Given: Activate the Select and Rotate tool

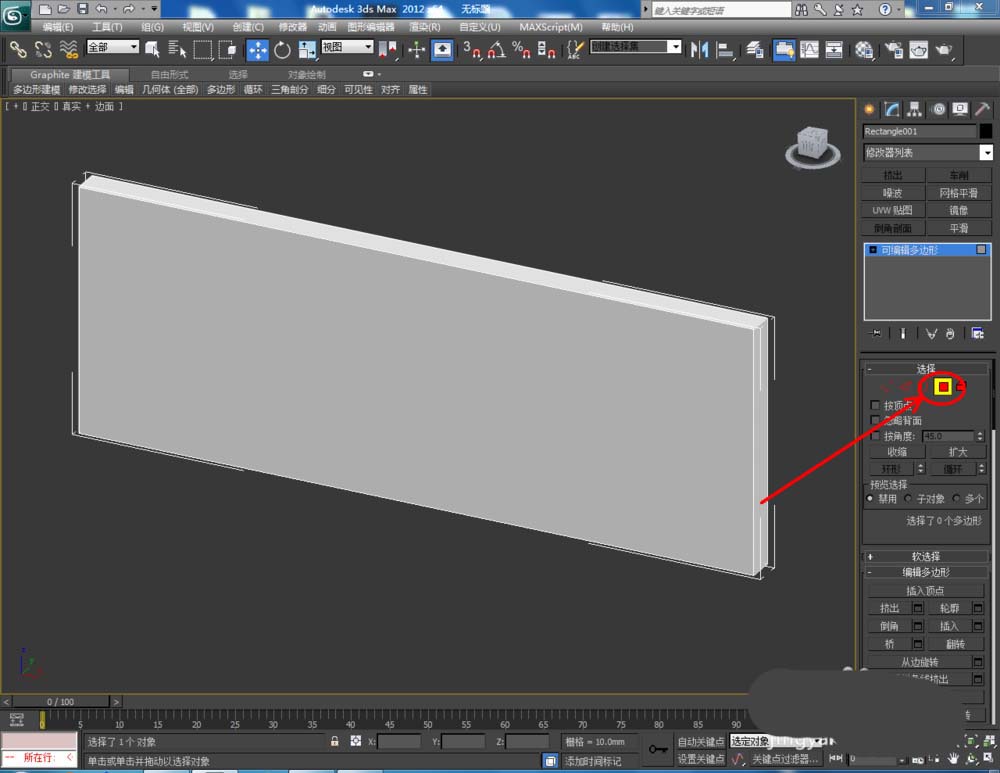Looking at the screenshot, I should click(282, 49).
